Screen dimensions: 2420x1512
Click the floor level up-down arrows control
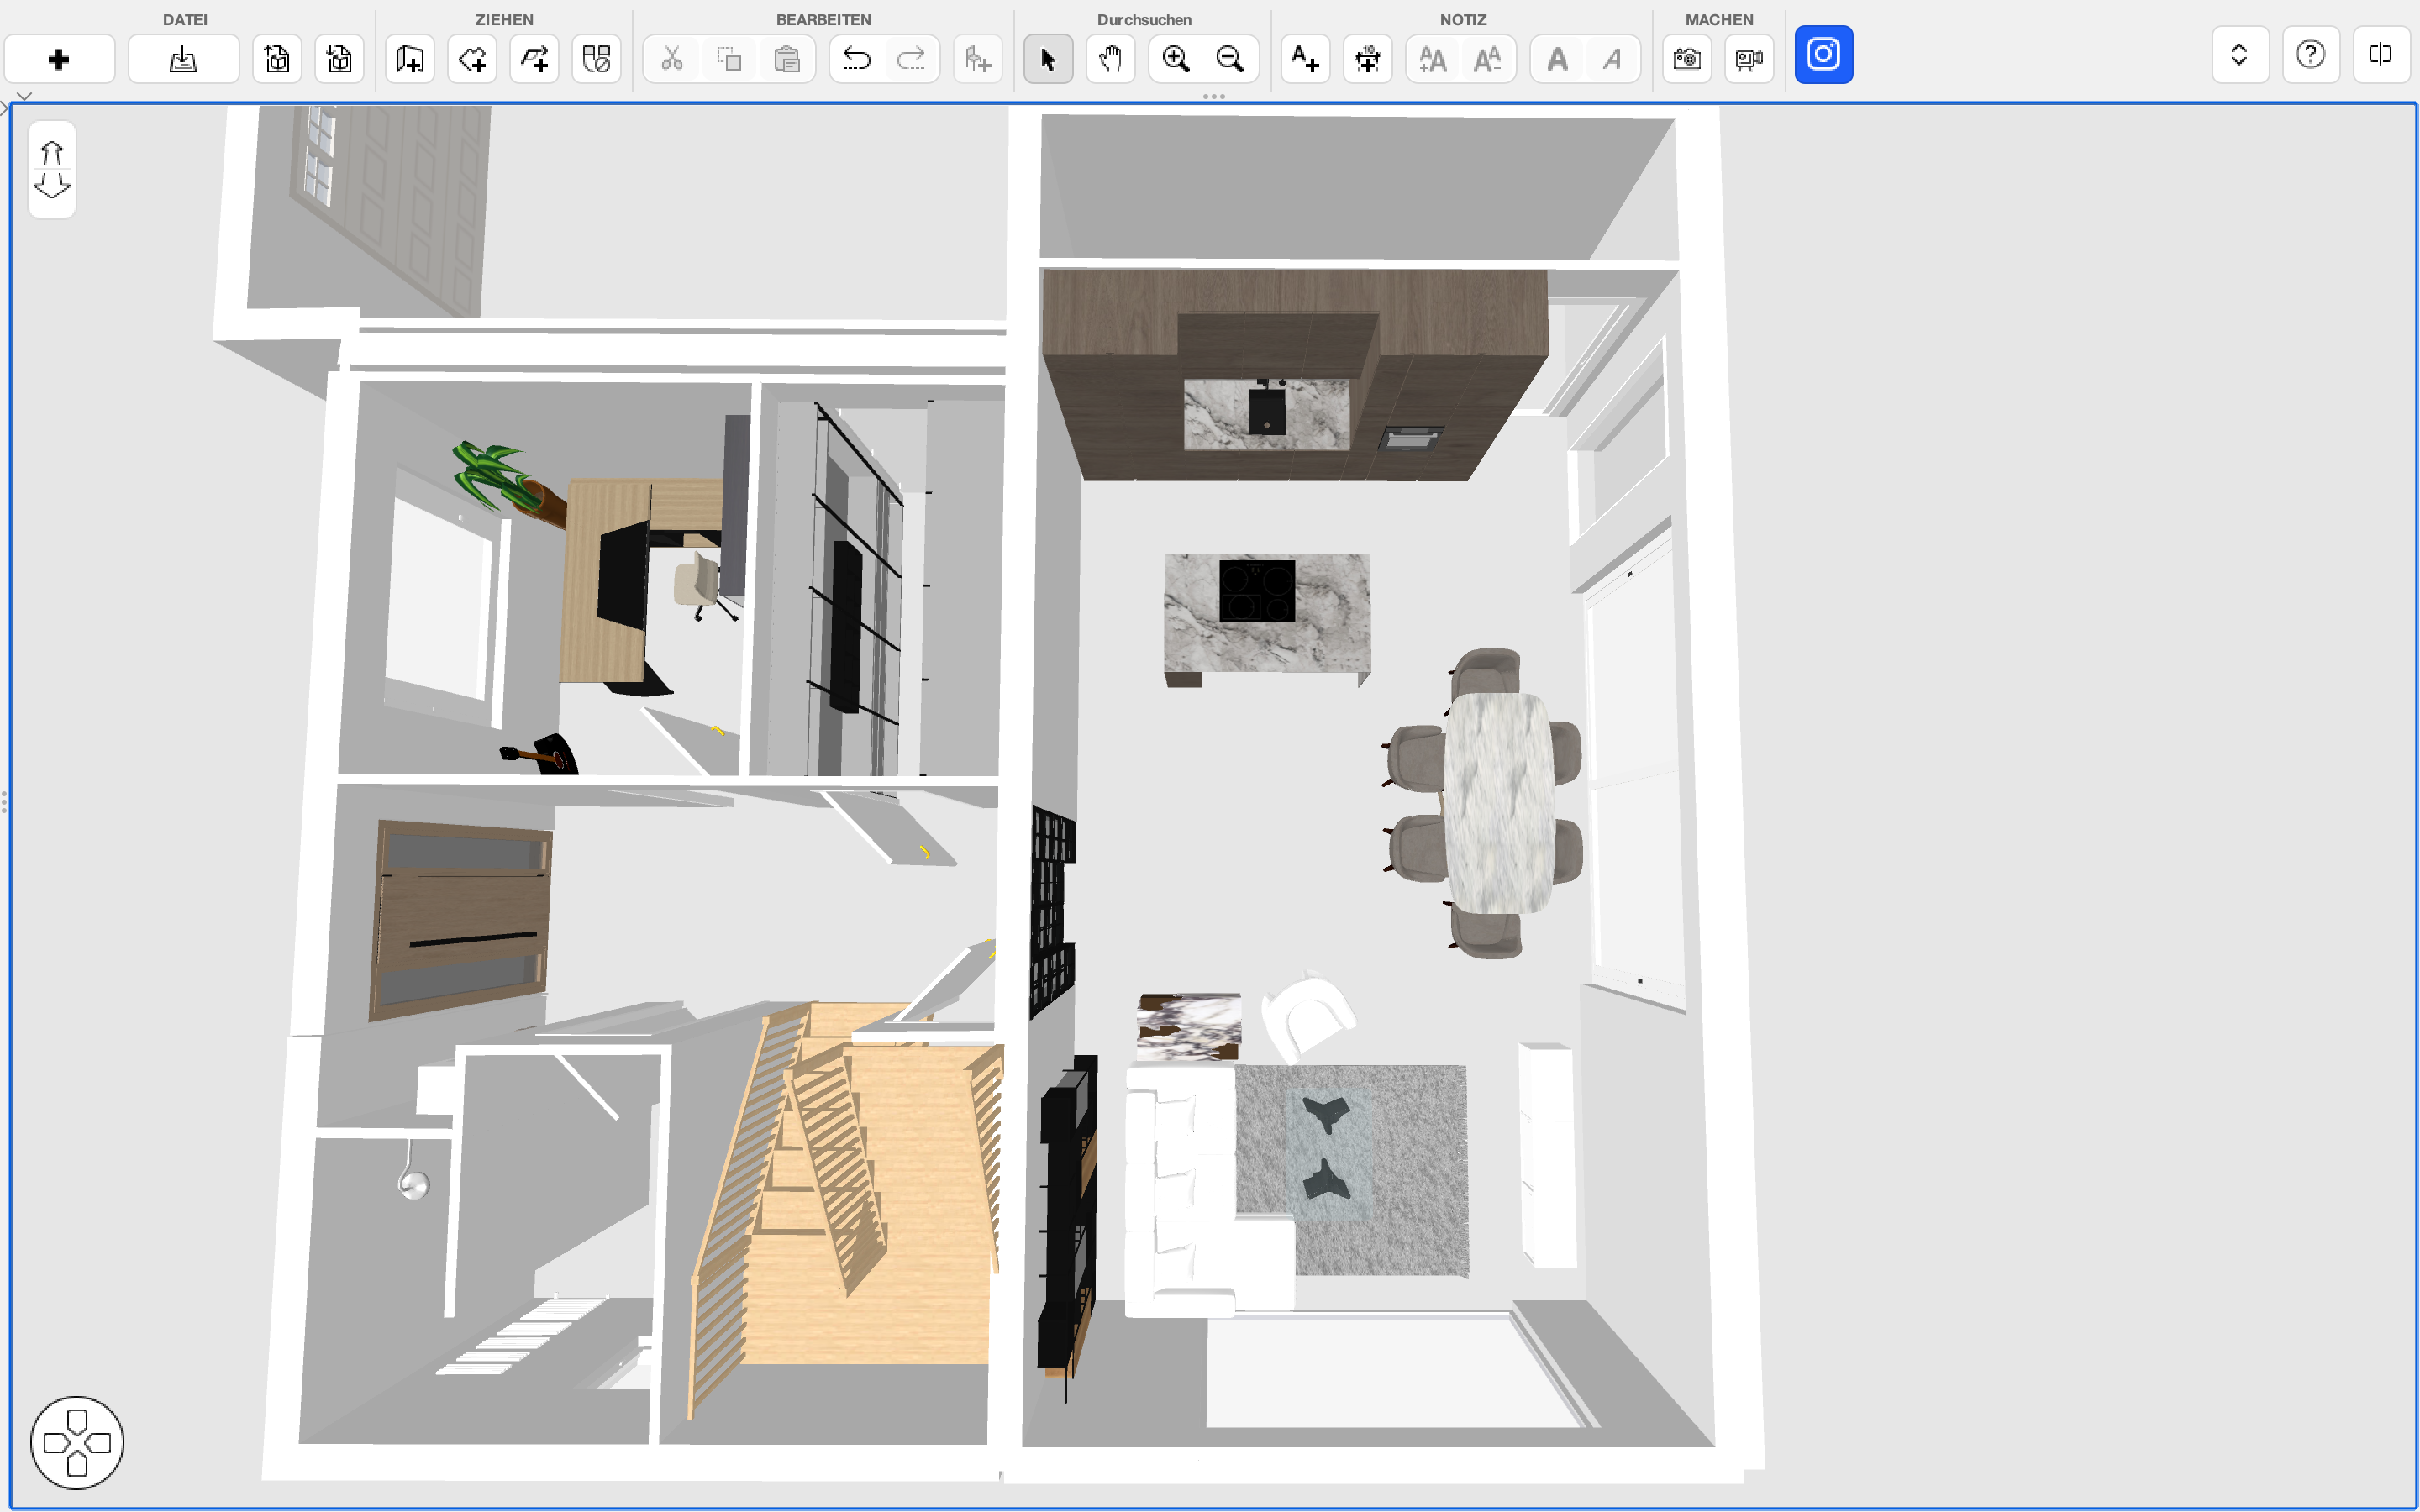[x=52, y=169]
